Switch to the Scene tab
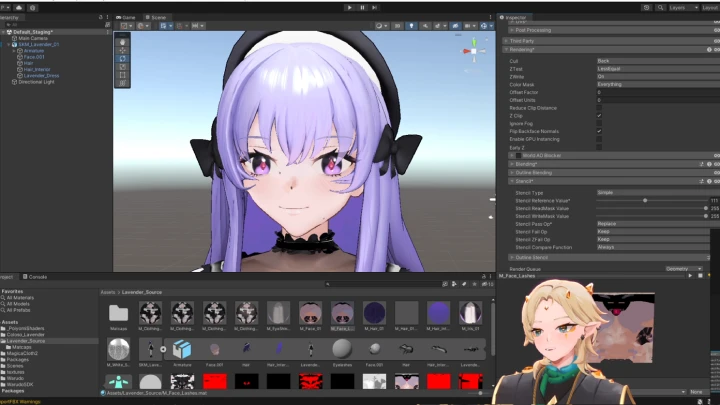The width and height of the screenshot is (720, 405). [156, 17]
